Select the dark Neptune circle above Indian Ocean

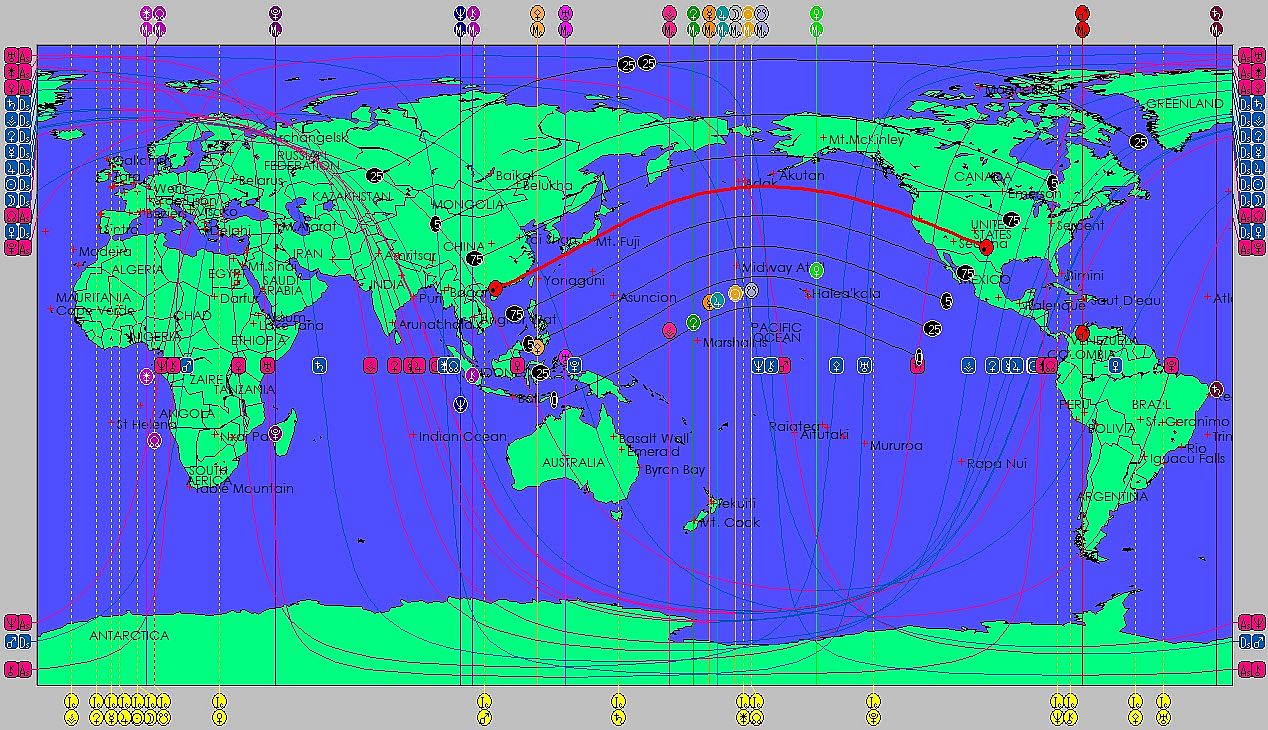click(459, 404)
